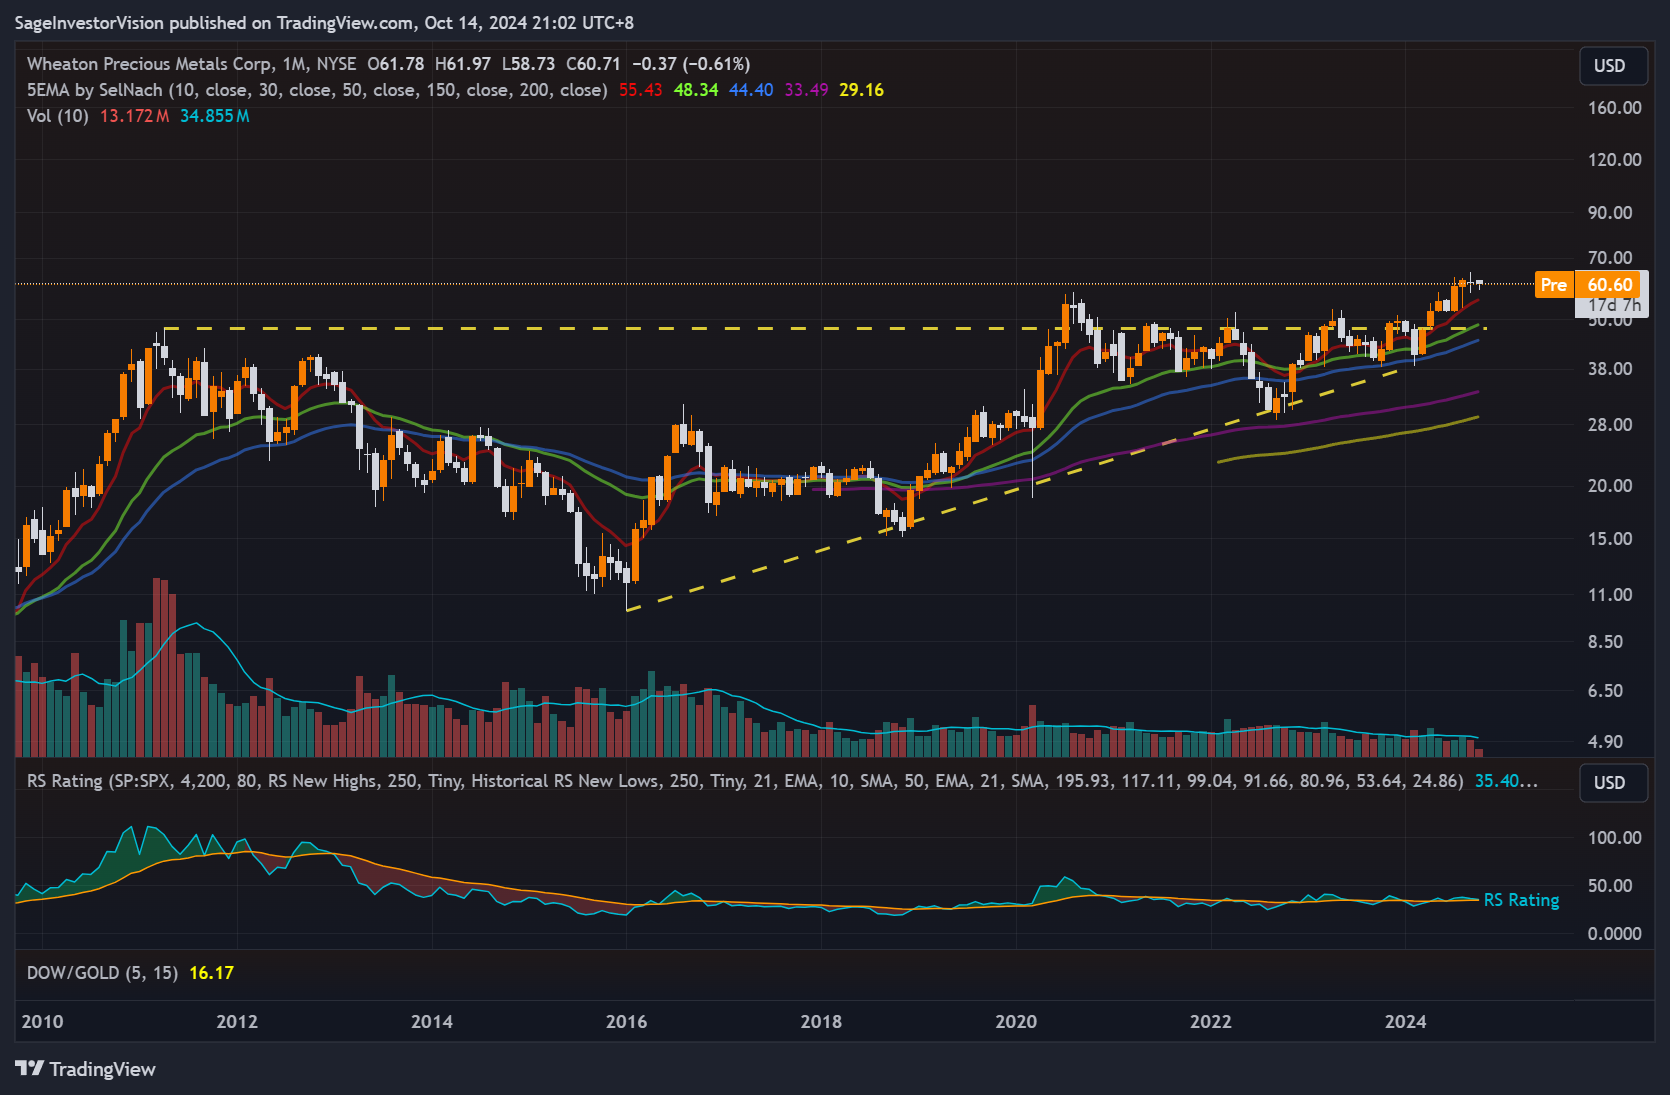Click the volume average value 34.855M

(x=215, y=116)
